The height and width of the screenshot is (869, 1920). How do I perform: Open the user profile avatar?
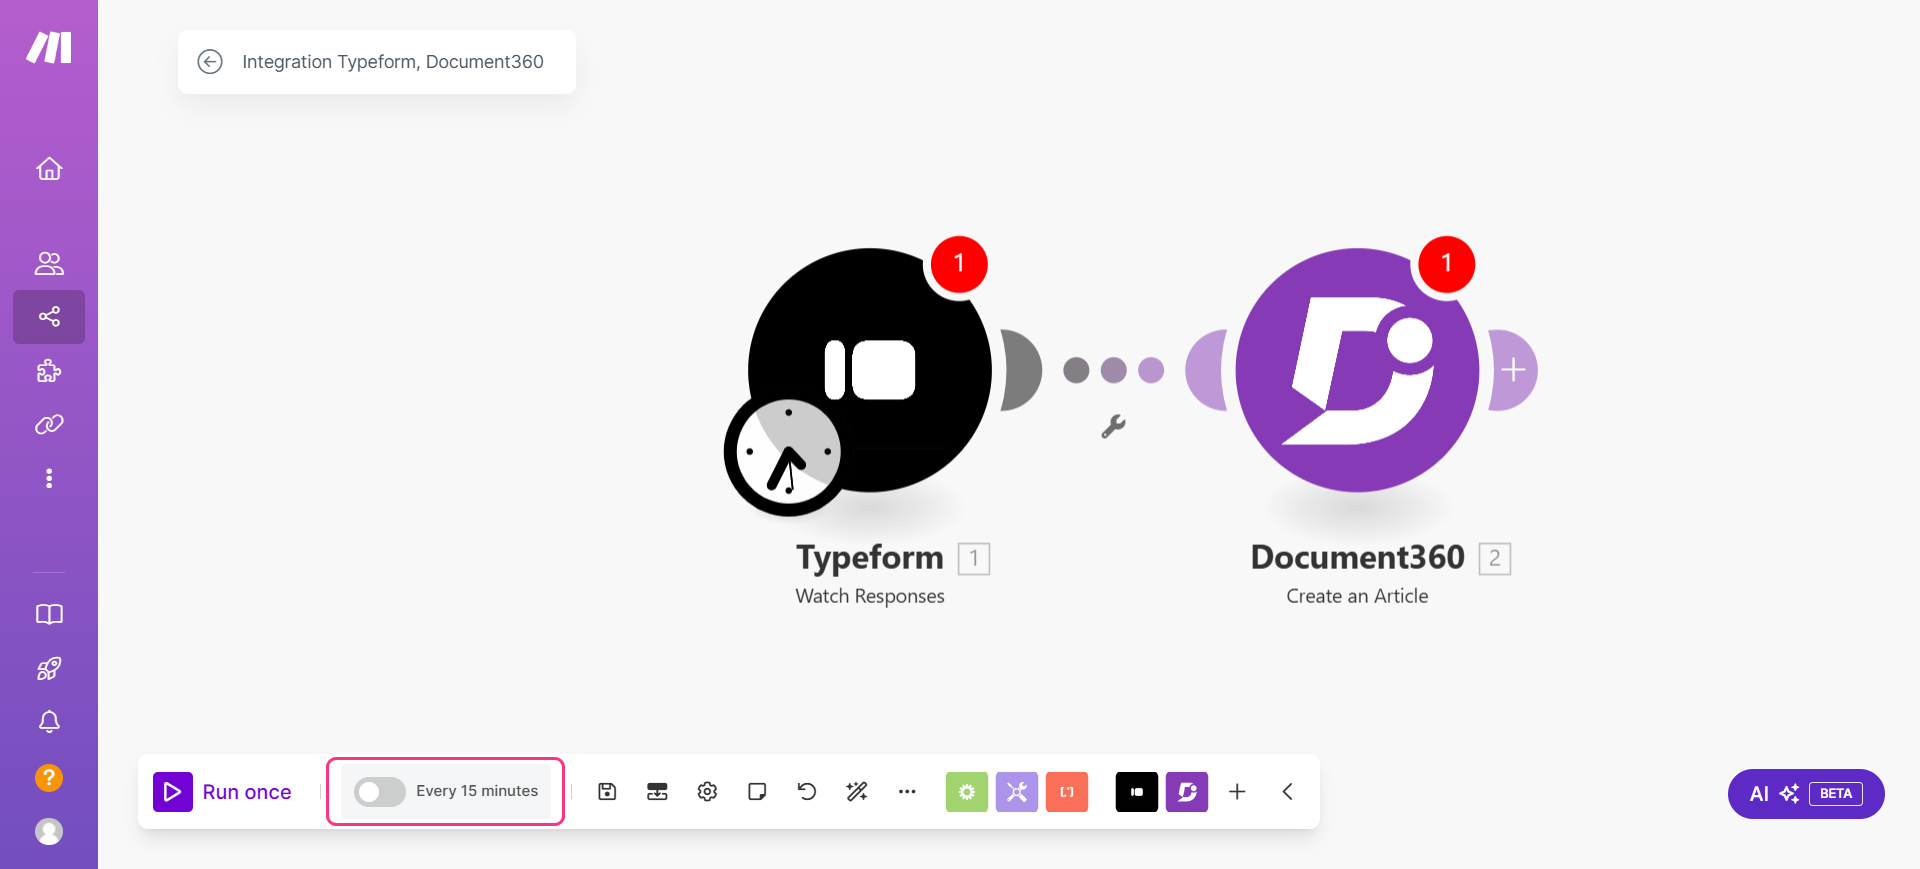49,831
